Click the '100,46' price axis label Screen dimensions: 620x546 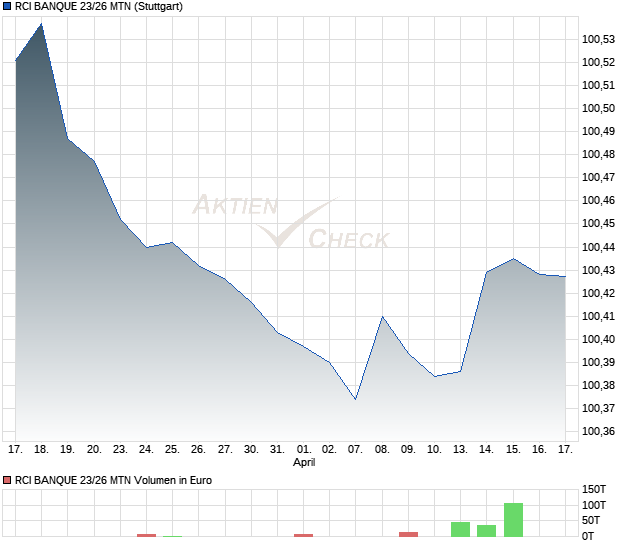[x=598, y=200]
